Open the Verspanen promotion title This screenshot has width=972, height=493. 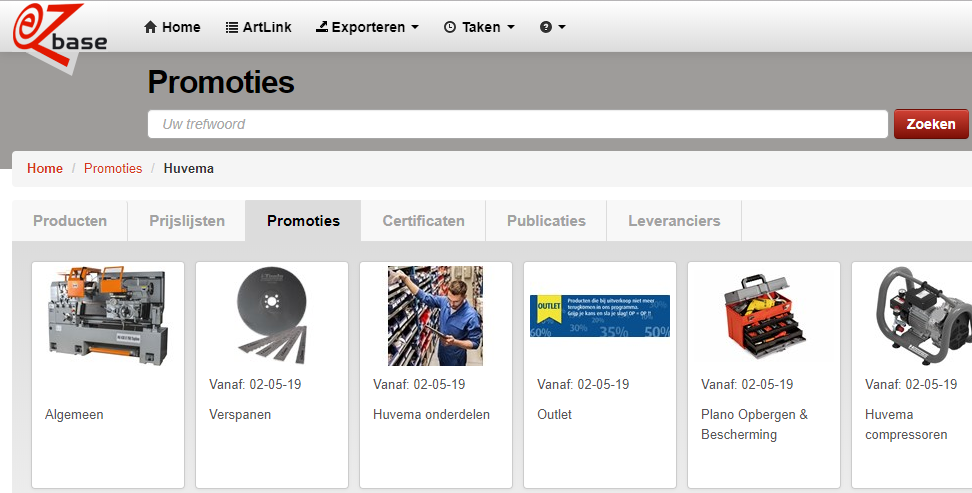point(240,414)
